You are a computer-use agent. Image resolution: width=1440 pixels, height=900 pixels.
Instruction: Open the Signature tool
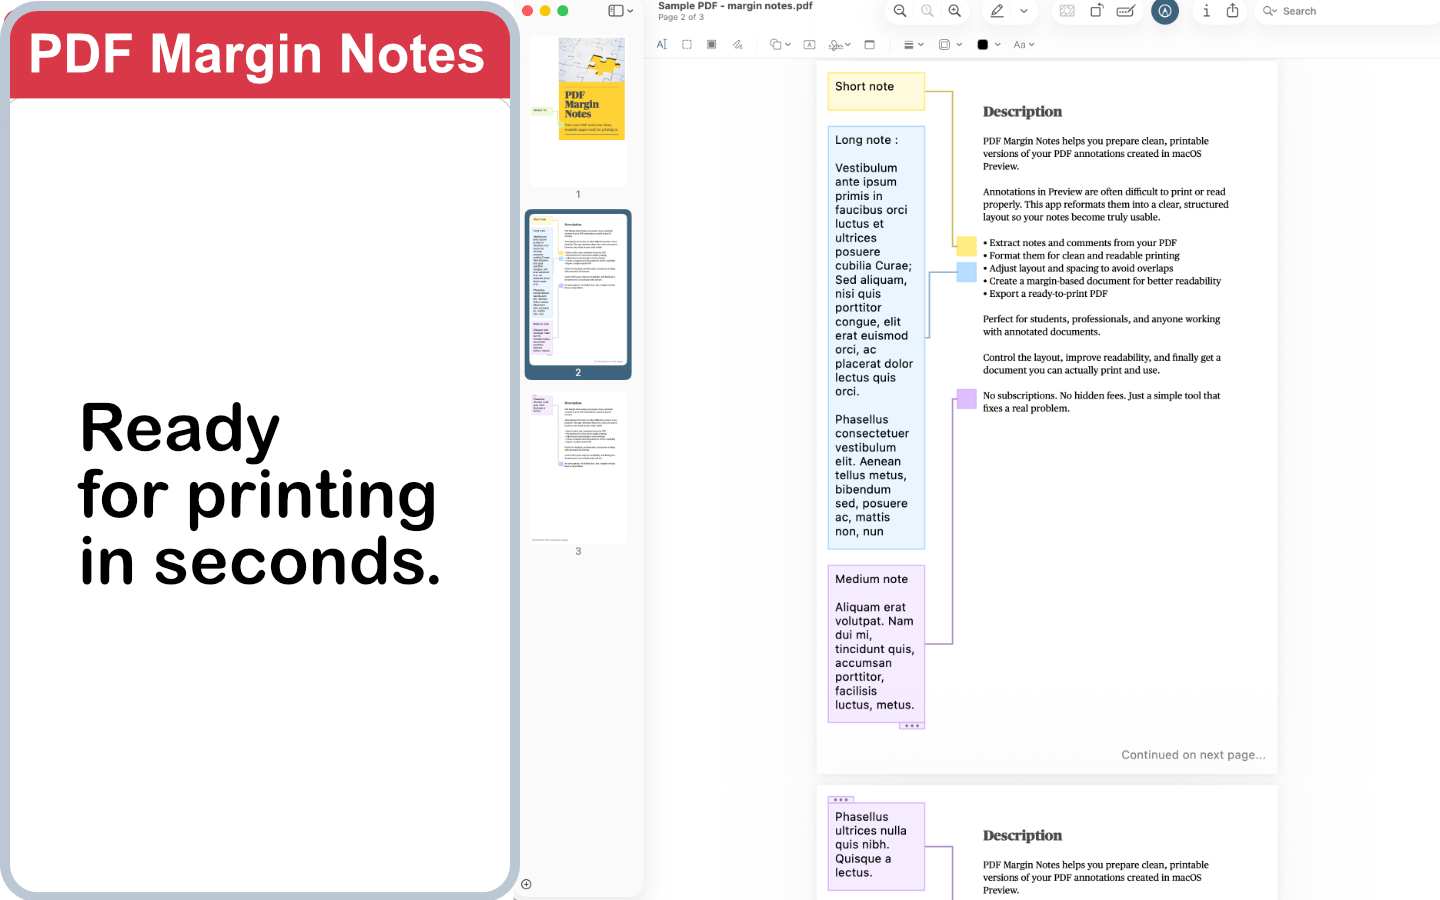pyautogui.click(x=838, y=44)
